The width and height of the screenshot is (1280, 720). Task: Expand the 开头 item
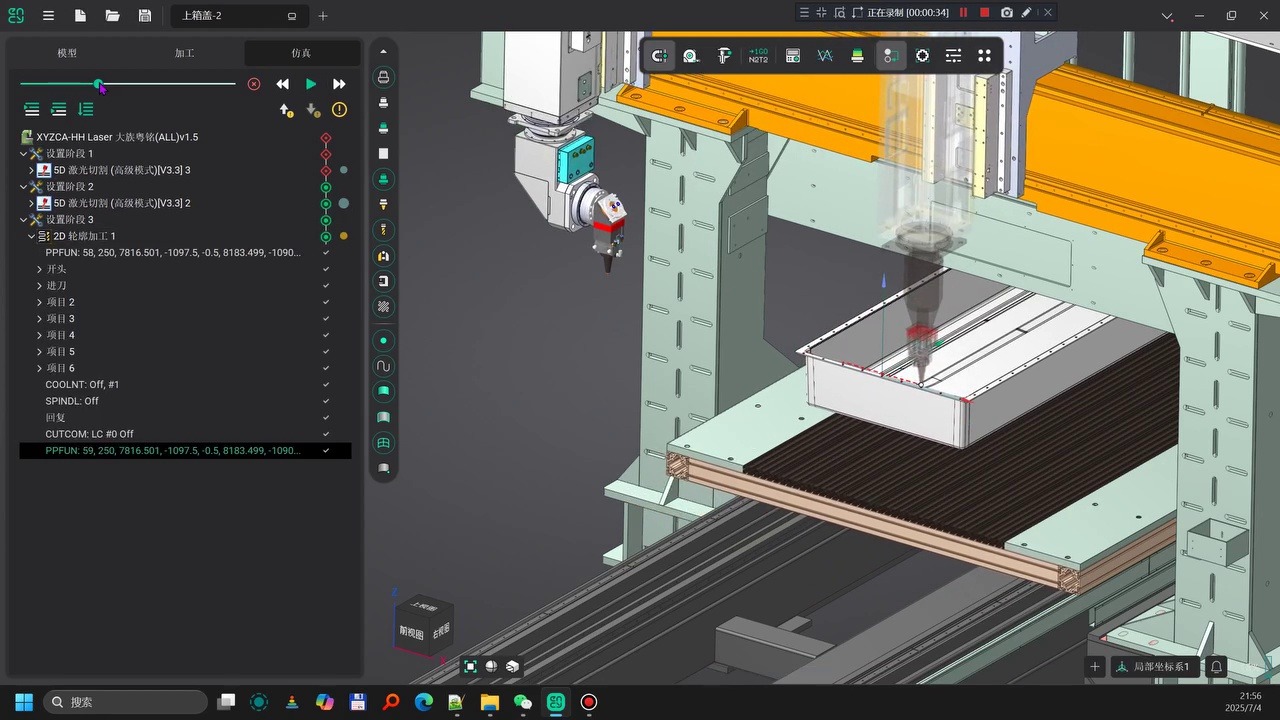(40, 269)
